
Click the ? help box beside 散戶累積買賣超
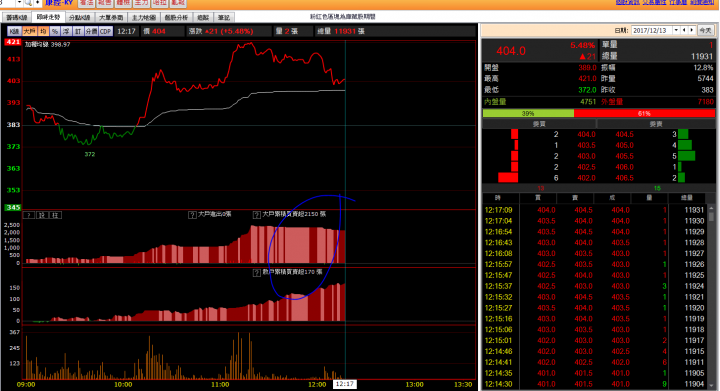(x=257, y=273)
